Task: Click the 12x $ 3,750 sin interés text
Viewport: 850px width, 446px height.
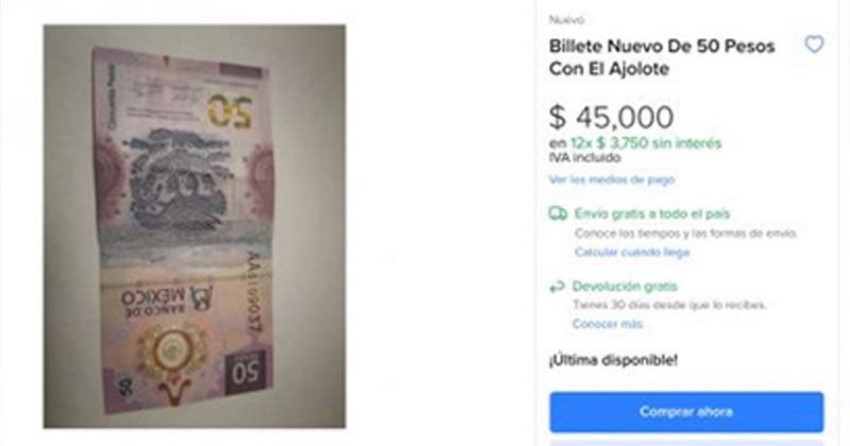Action: coord(646,144)
